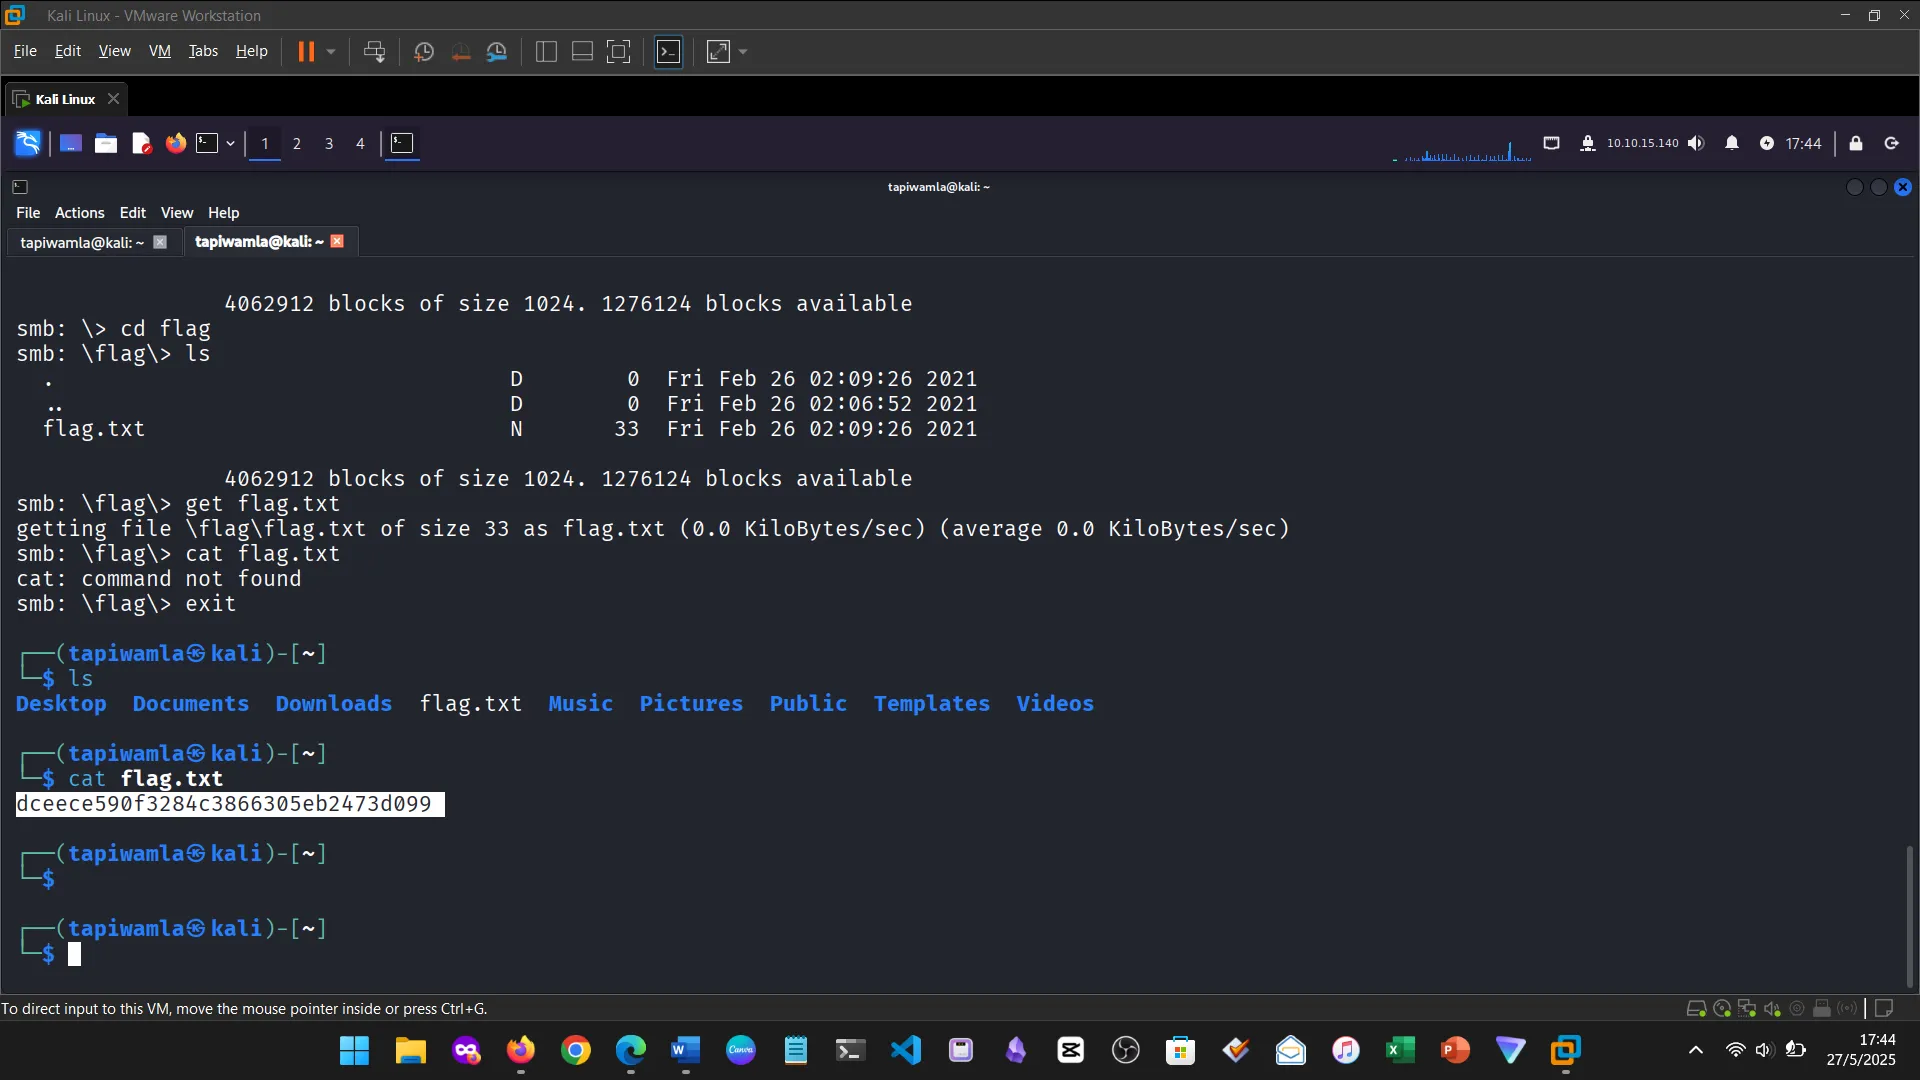The height and width of the screenshot is (1080, 1920).
Task: Send Ctrl+Alt+Del to the virtual machine
Action: pos(373,51)
